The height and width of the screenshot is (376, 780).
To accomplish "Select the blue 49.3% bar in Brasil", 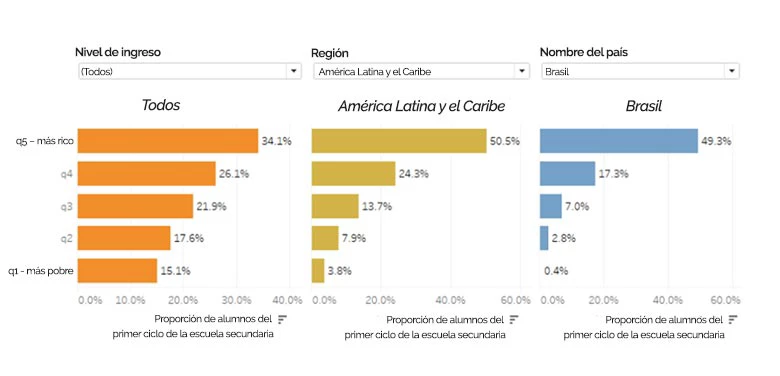I will pos(619,141).
